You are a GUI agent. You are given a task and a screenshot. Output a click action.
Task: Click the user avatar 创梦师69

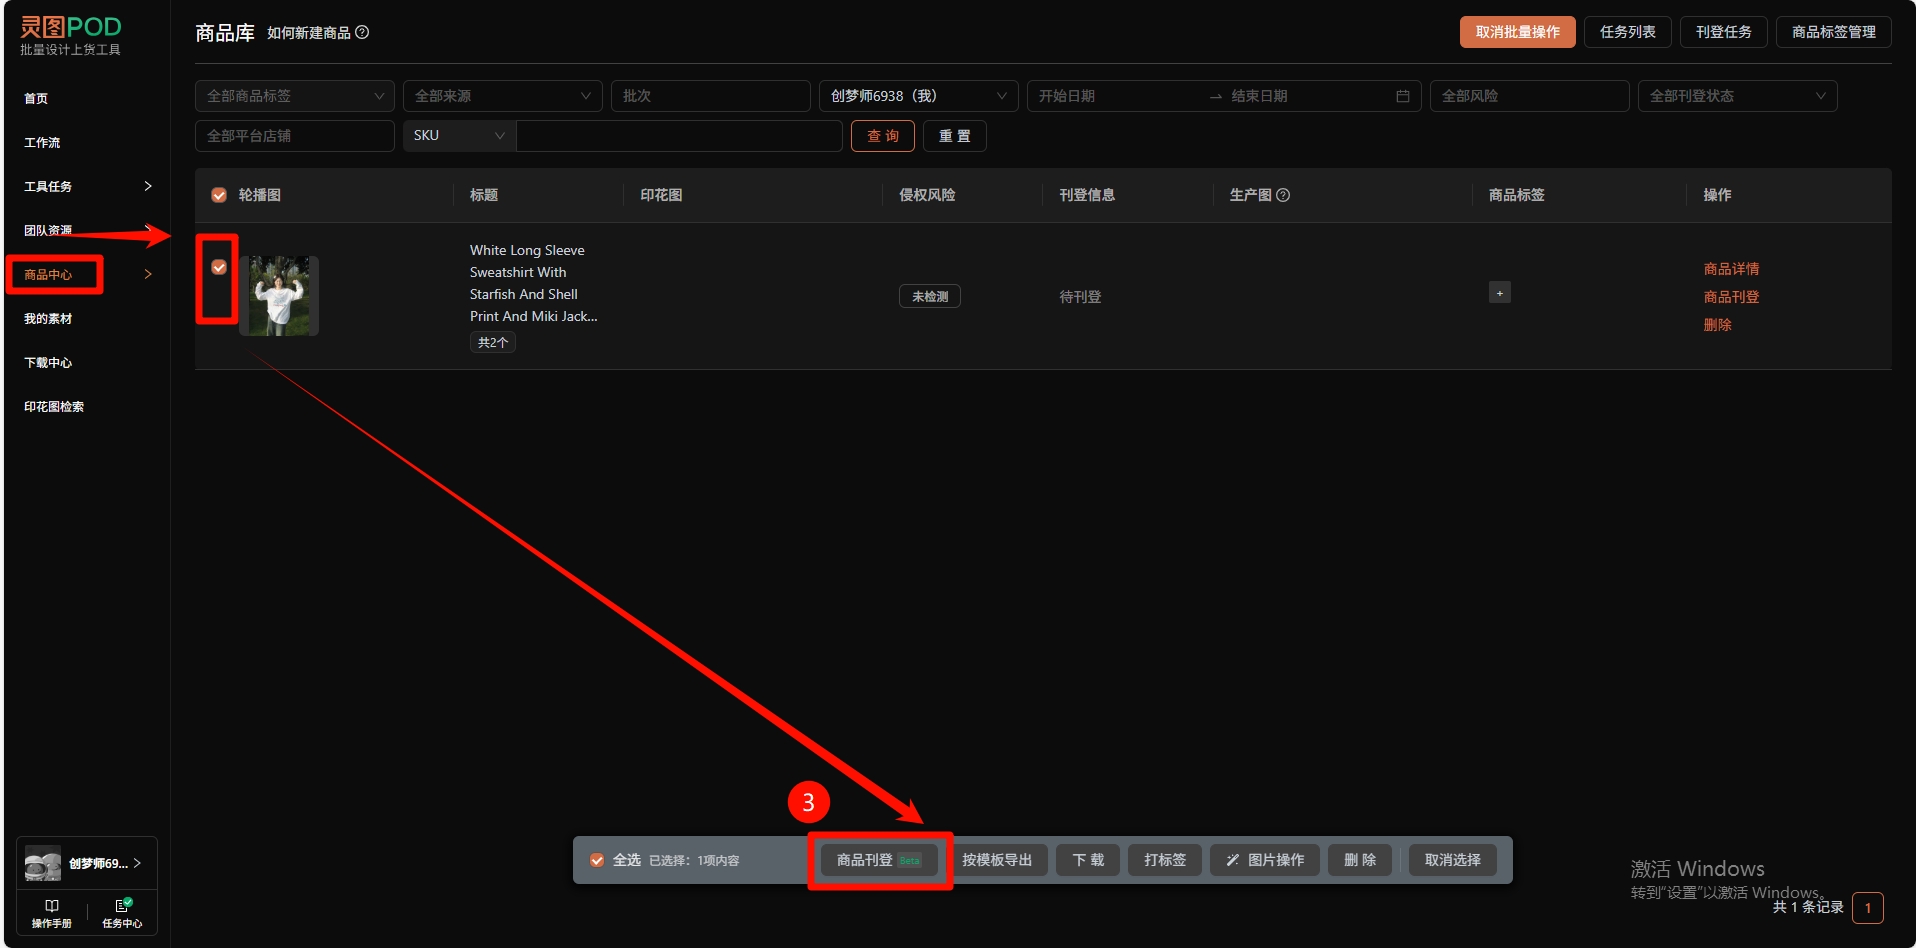43,863
